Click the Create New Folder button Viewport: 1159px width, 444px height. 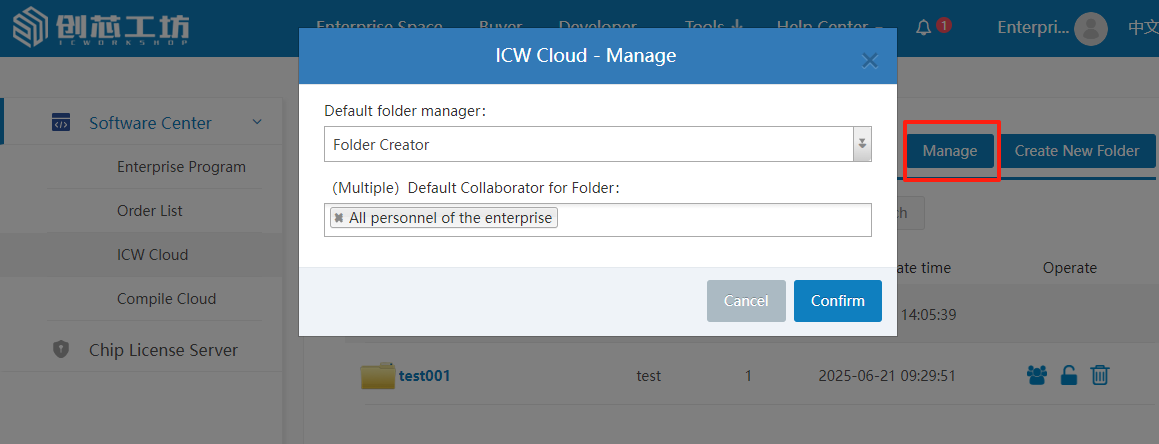click(x=1076, y=151)
